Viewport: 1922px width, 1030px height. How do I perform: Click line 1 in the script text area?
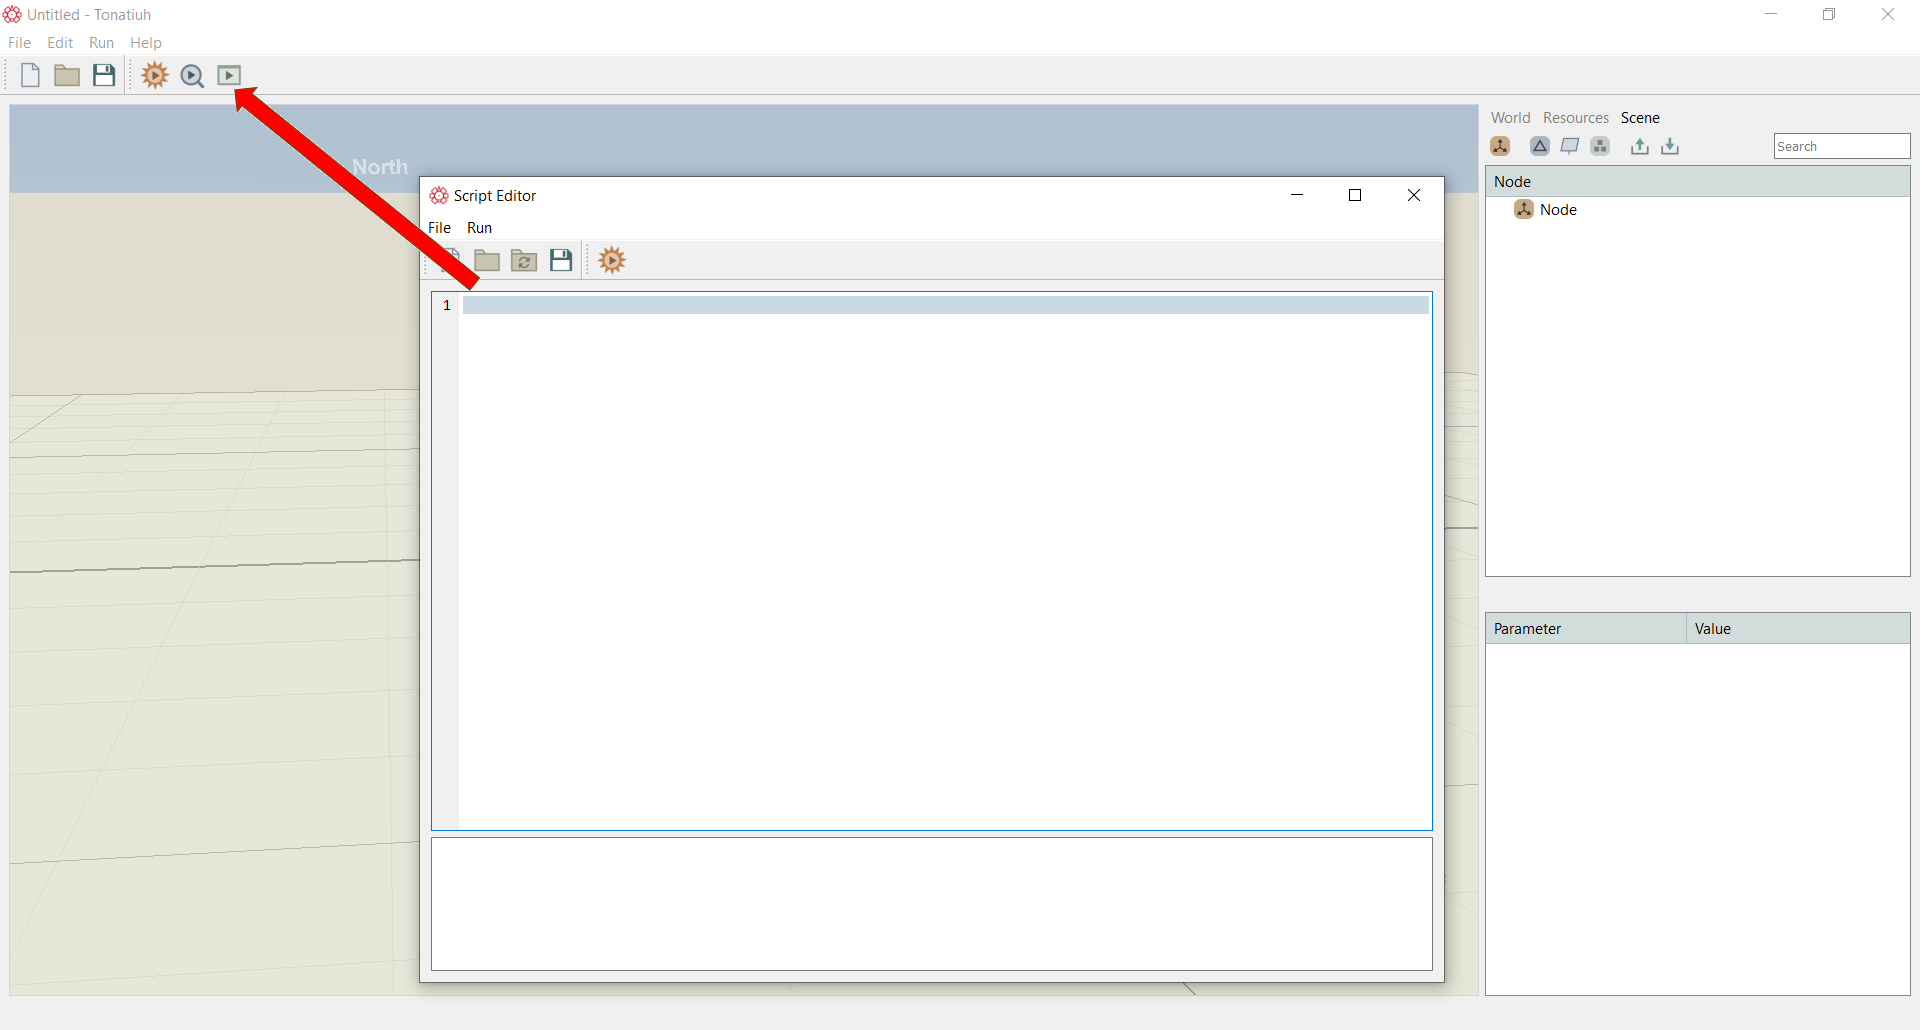(945, 305)
